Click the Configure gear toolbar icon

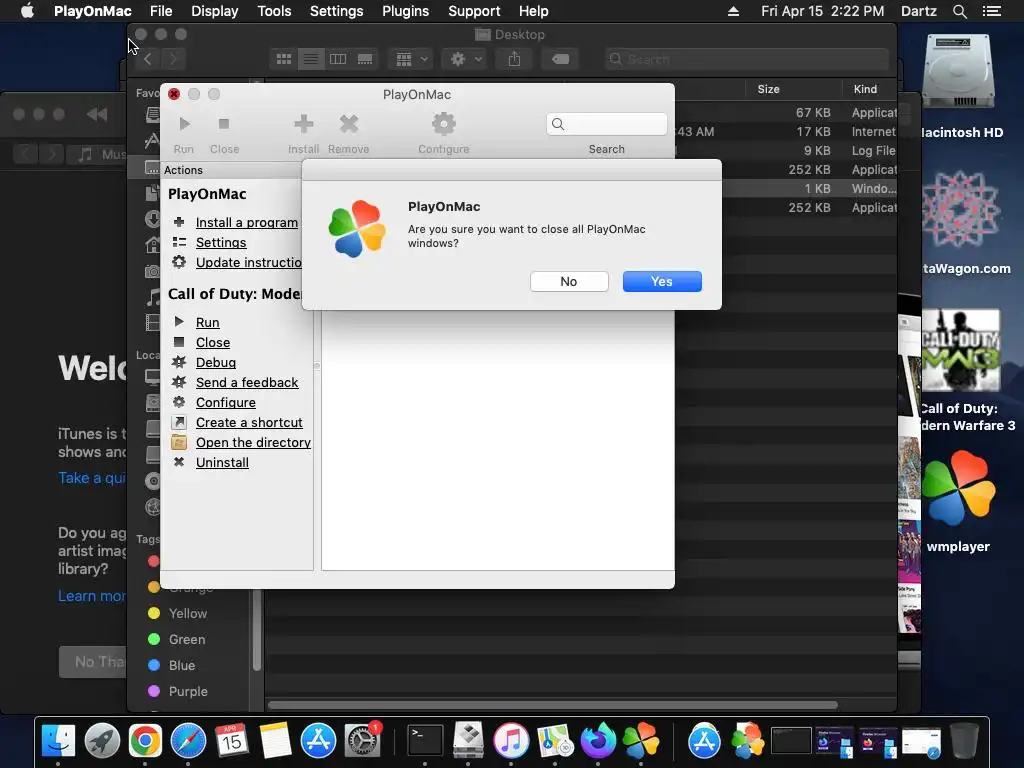click(443, 123)
